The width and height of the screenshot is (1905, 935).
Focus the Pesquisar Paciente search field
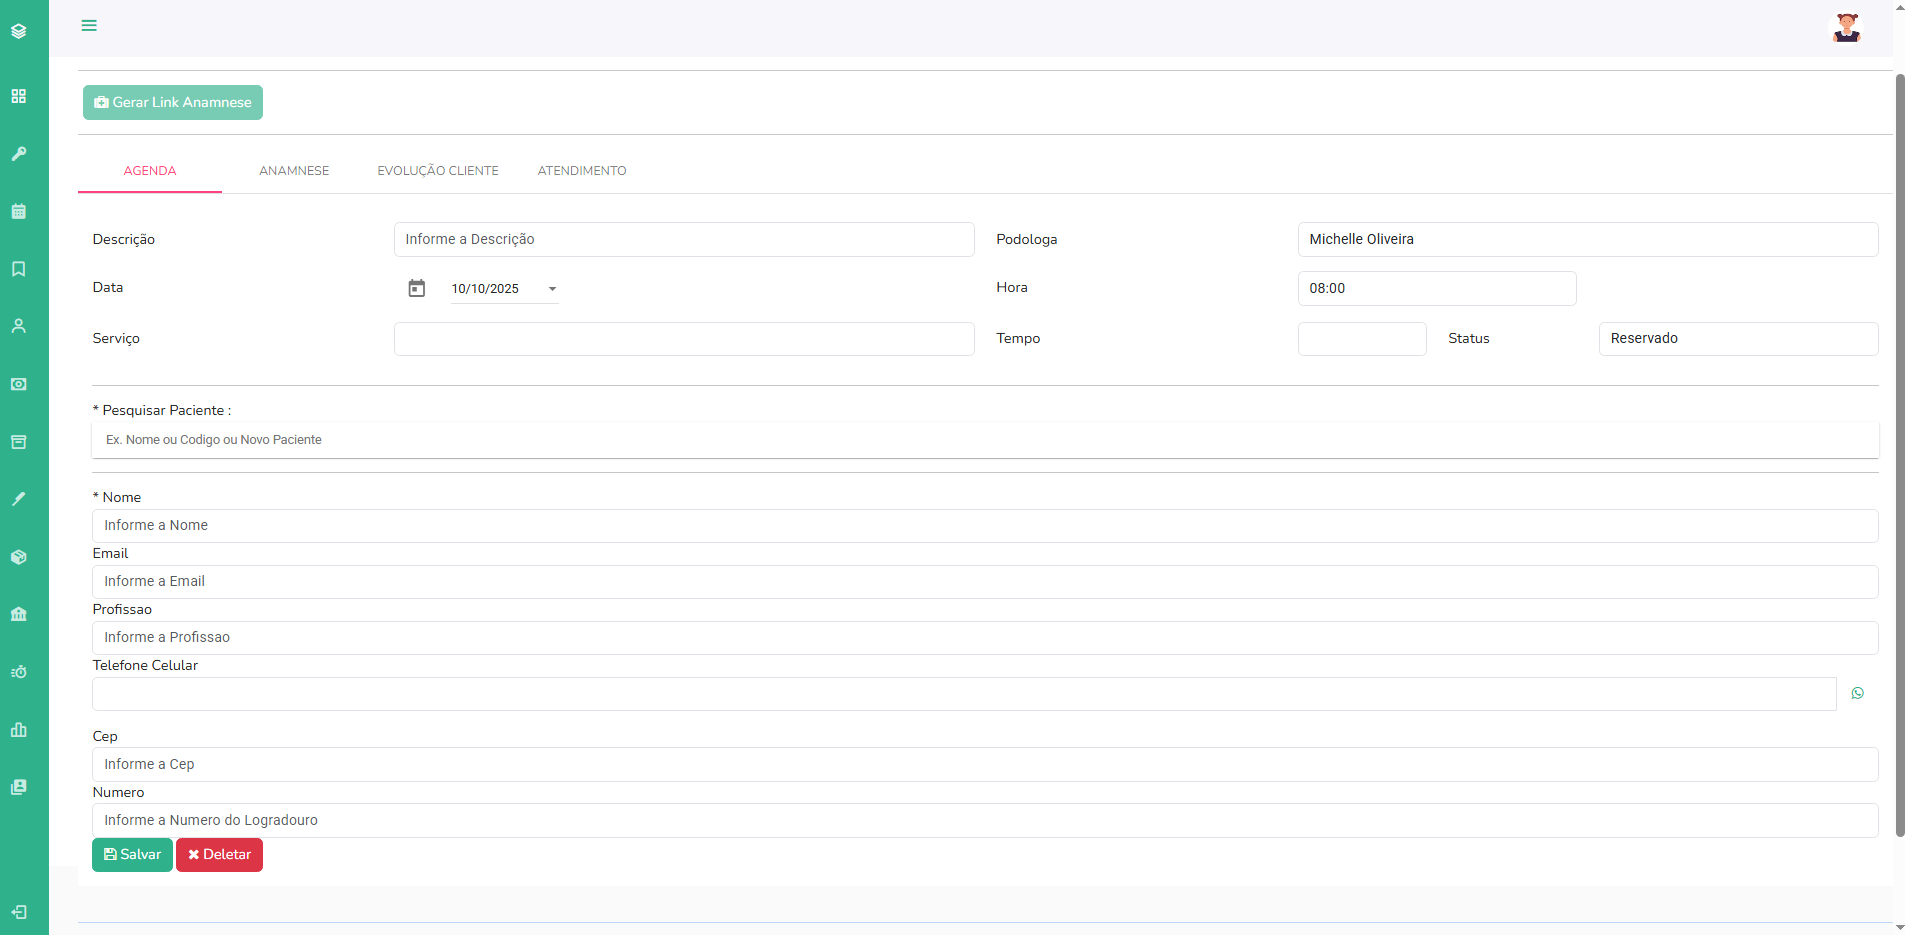click(x=984, y=440)
